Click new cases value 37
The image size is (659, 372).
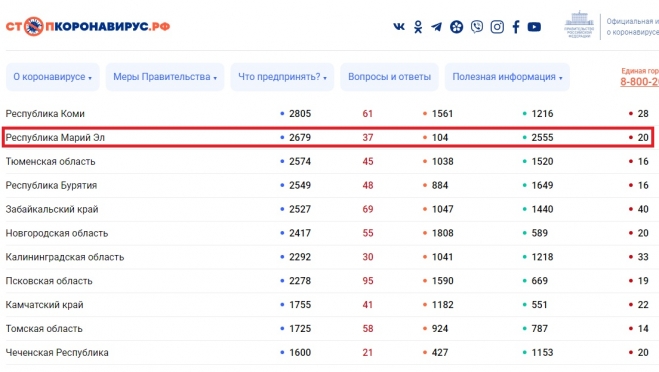(368, 138)
